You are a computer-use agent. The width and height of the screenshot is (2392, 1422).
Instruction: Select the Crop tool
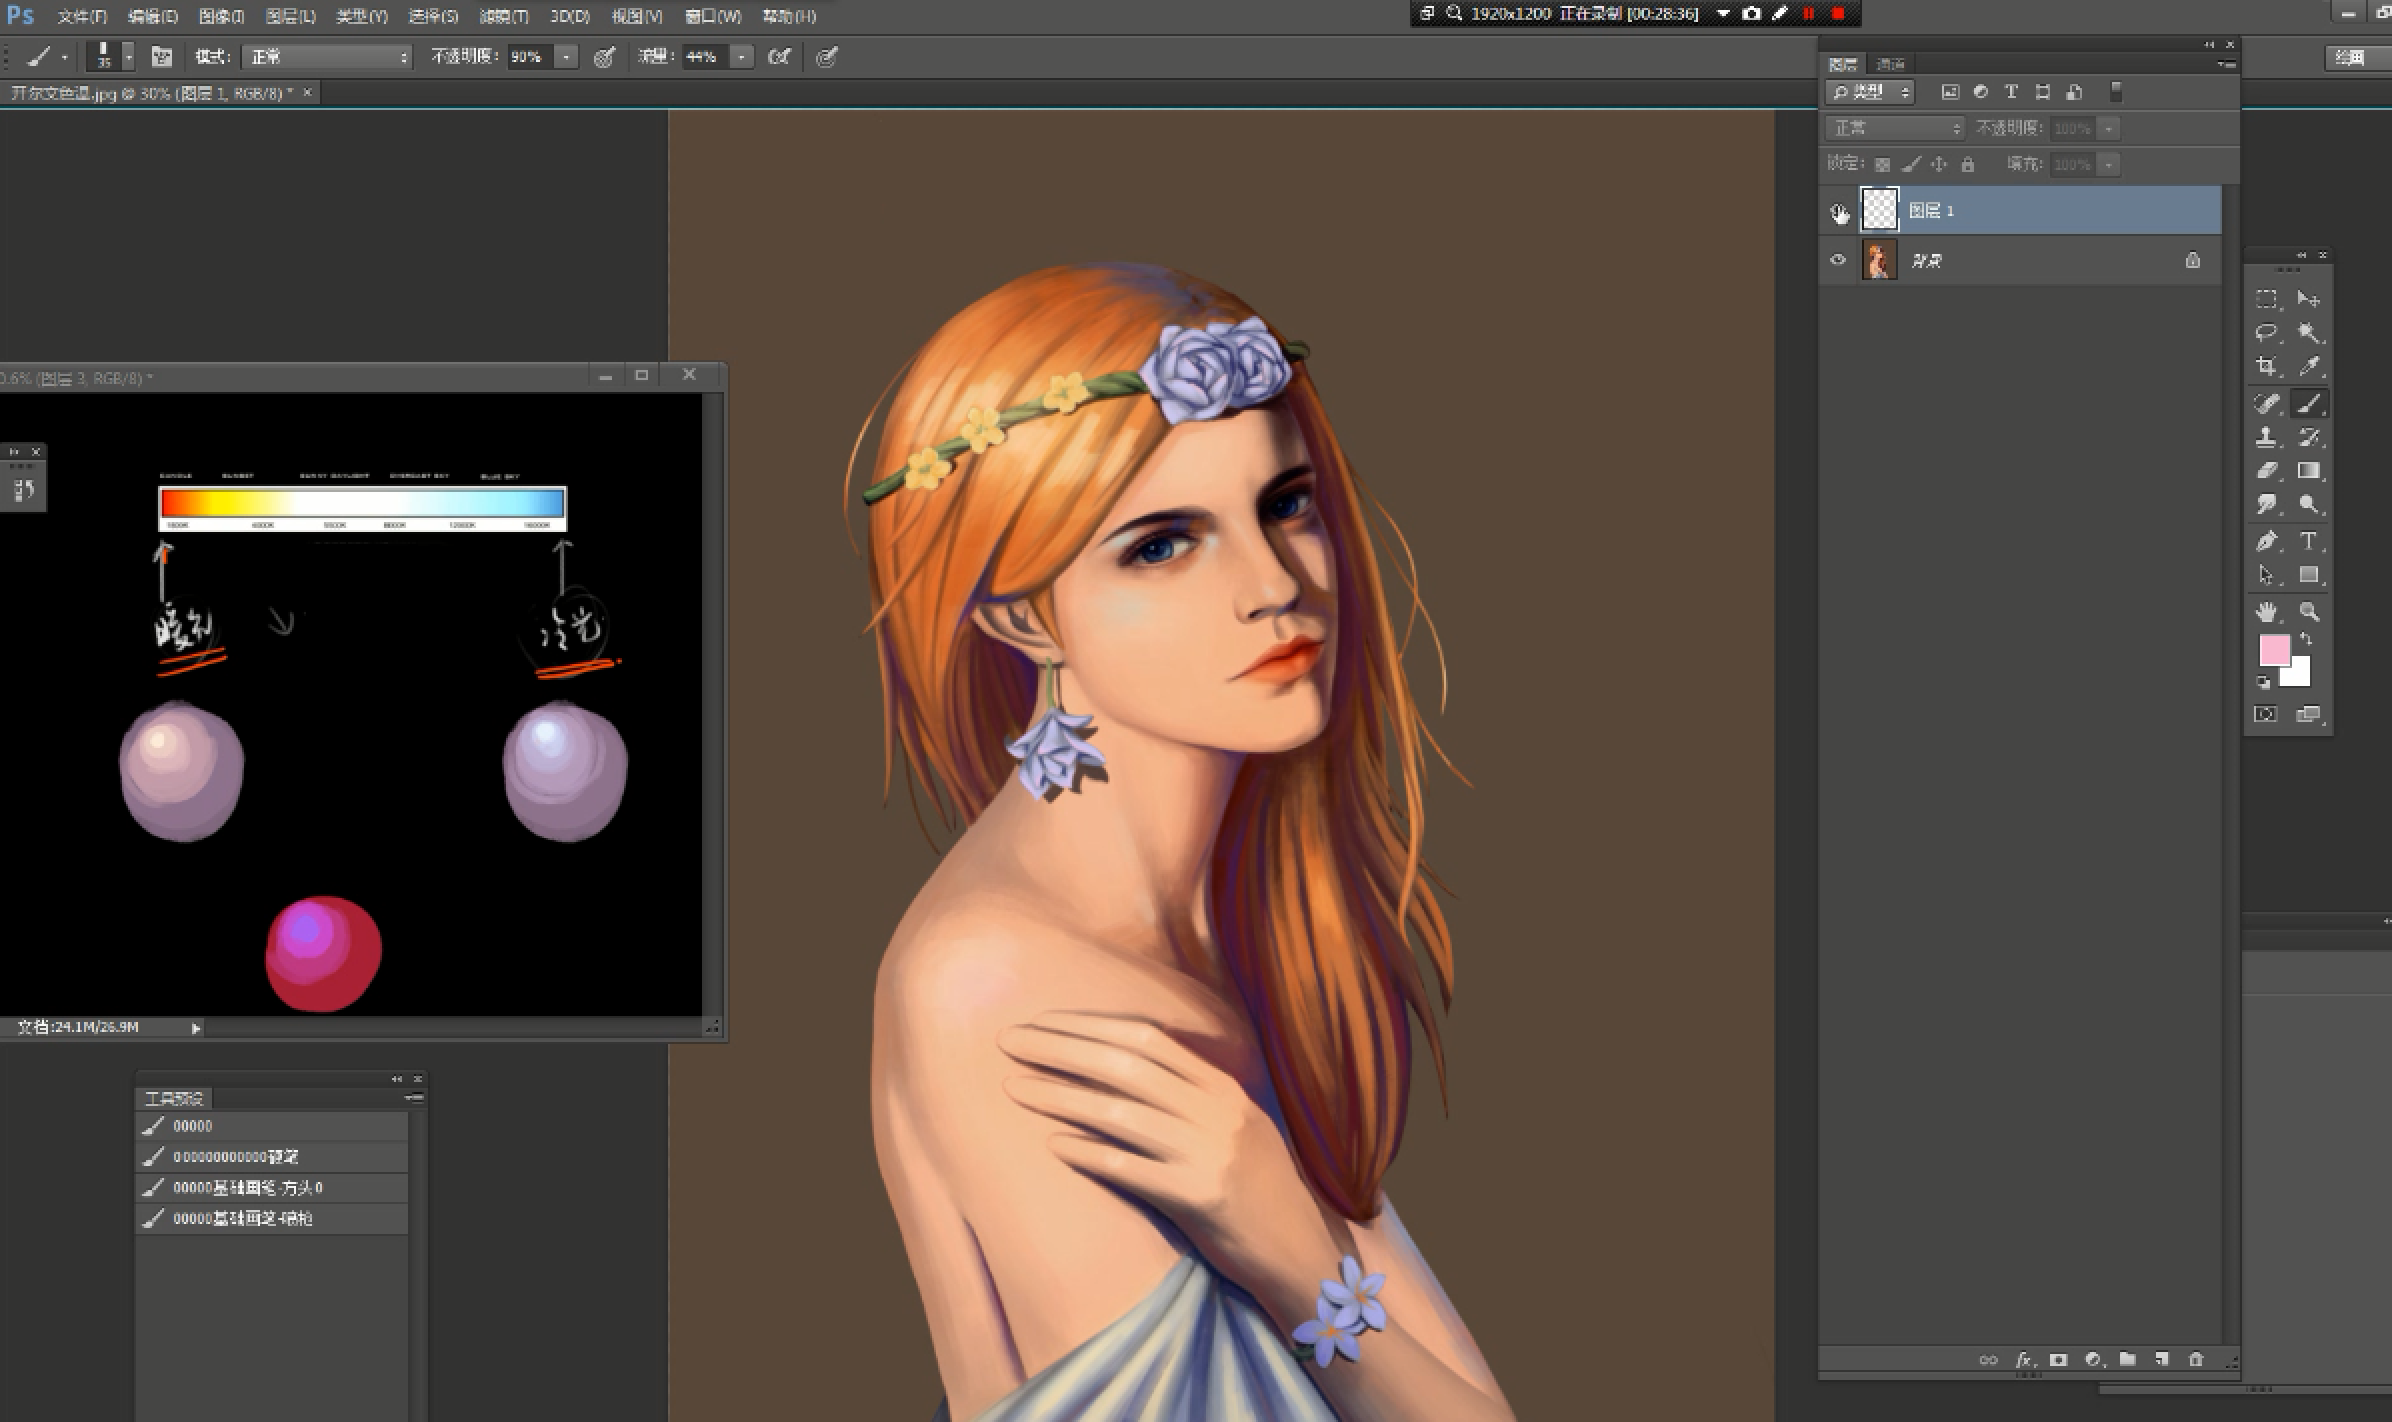tap(2266, 367)
